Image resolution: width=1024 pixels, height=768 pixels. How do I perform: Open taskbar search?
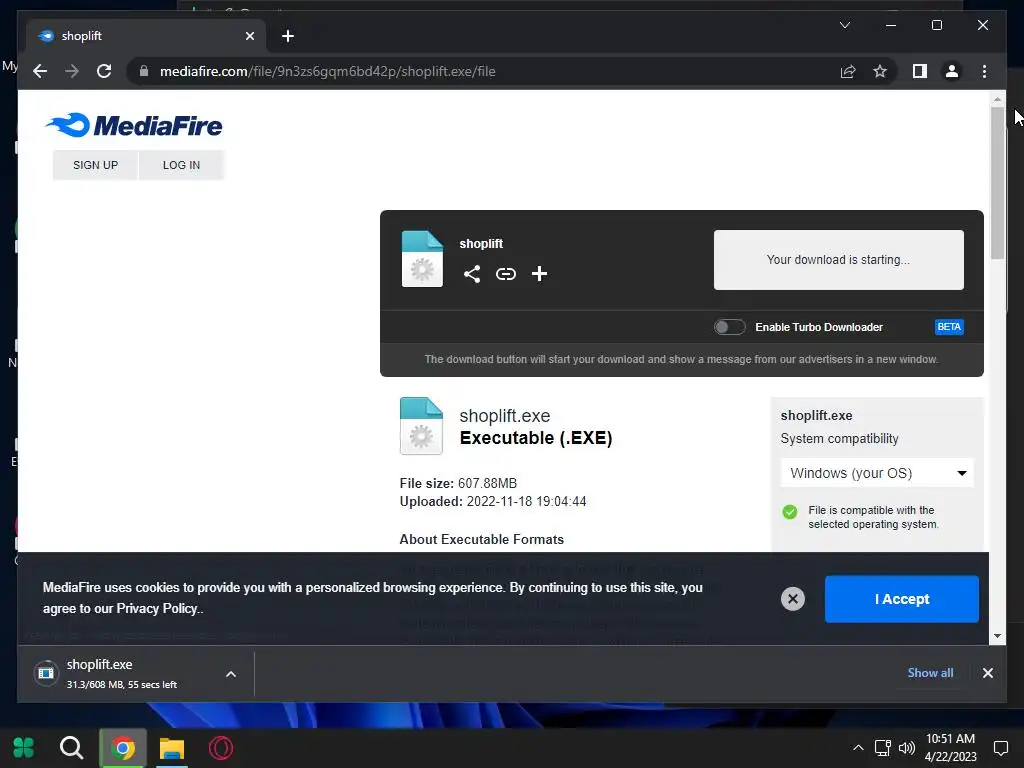[71, 748]
